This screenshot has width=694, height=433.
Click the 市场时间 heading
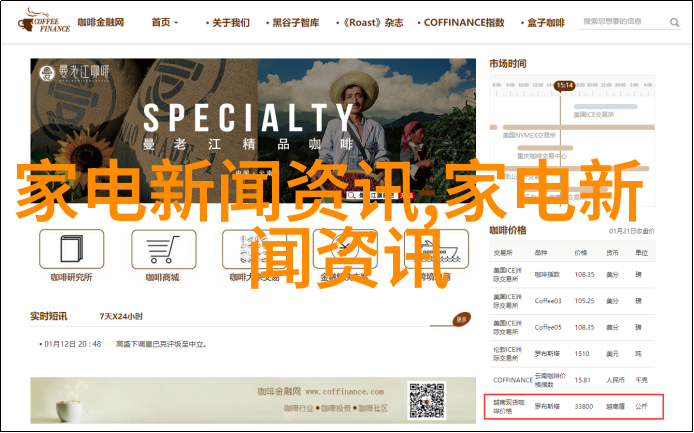(508, 64)
